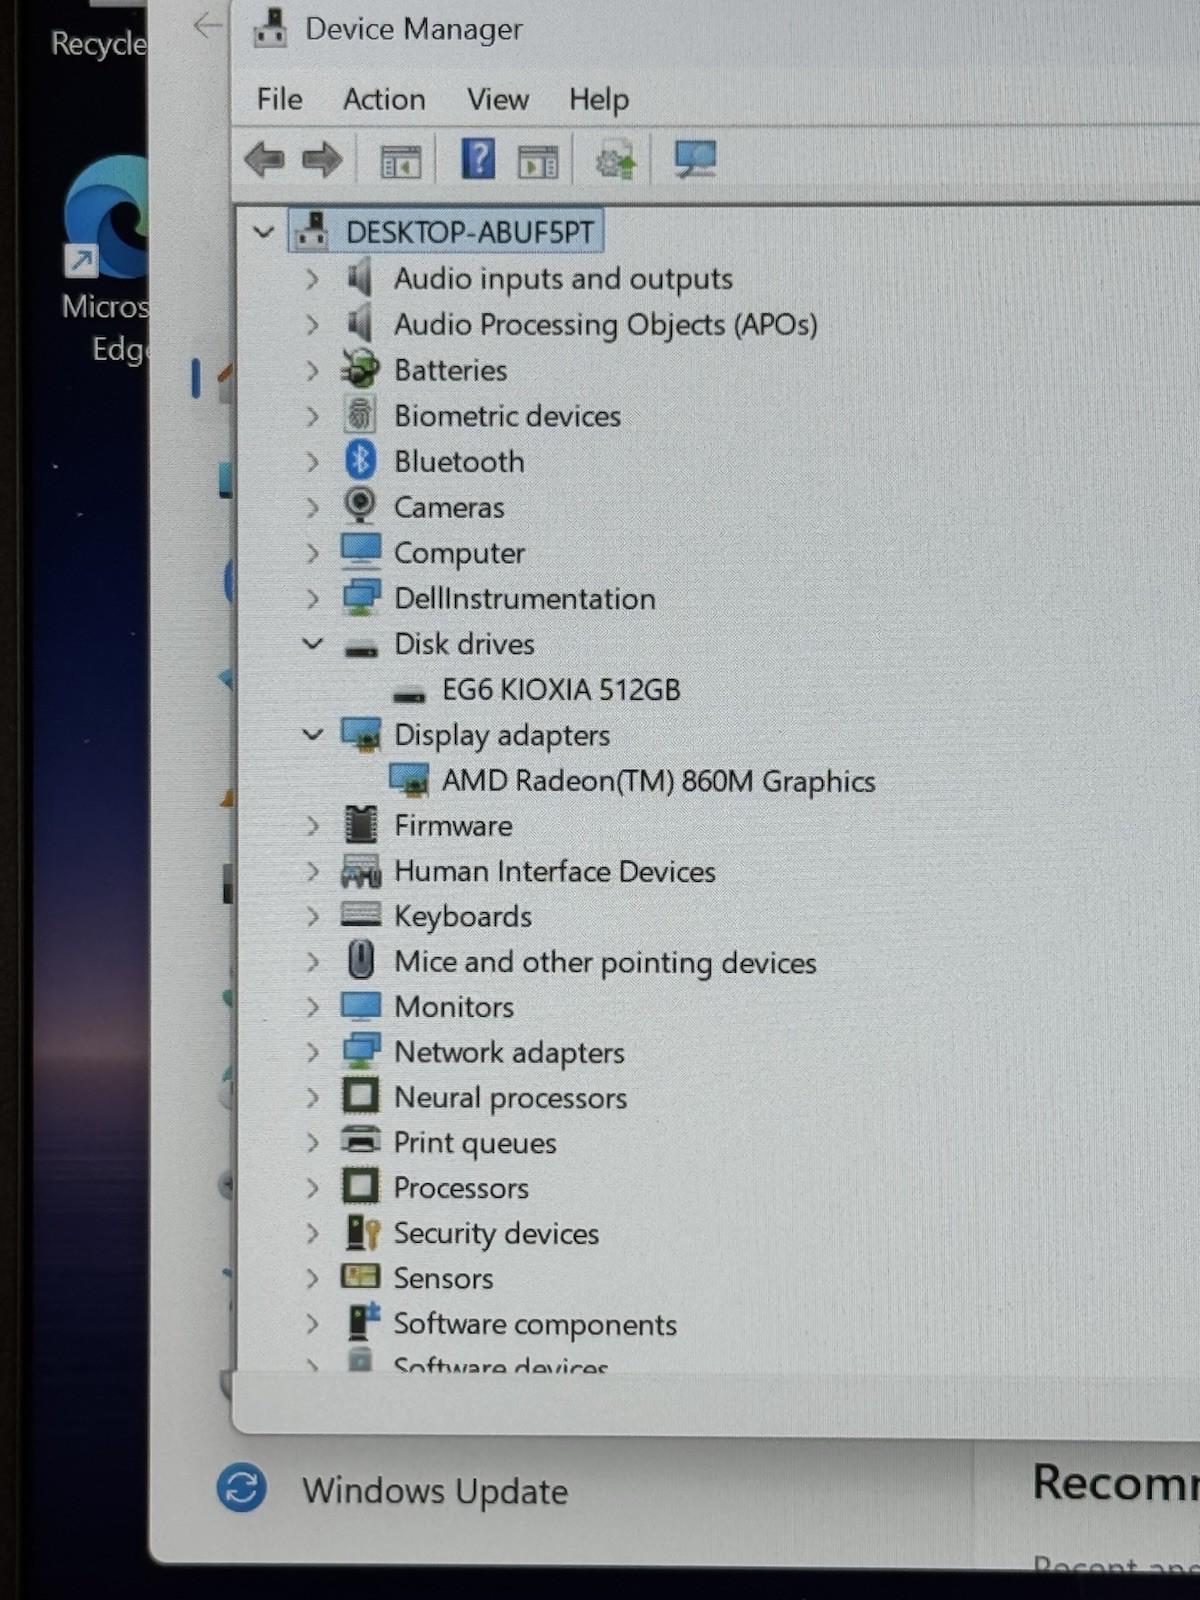Select the Software components label
The width and height of the screenshot is (1200, 1600).
pyautogui.click(x=535, y=1324)
